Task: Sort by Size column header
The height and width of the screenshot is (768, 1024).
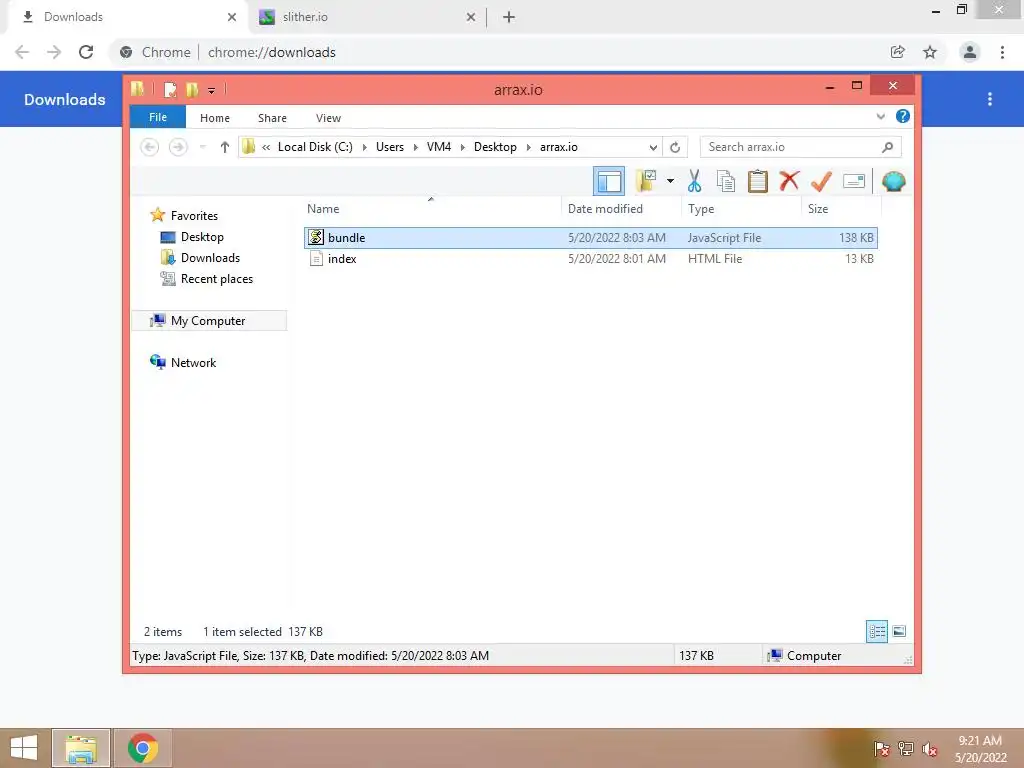Action: [x=840, y=209]
